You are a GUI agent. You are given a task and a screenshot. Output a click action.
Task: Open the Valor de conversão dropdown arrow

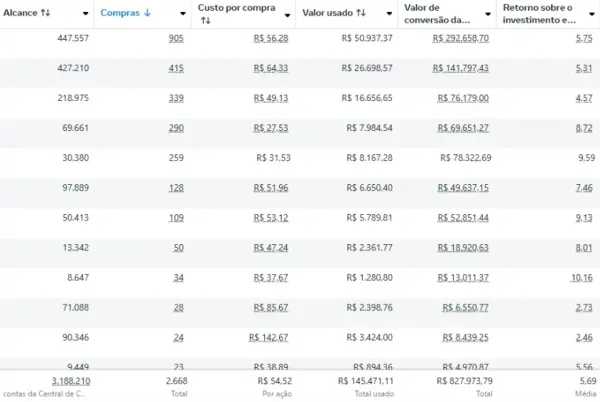point(488,14)
